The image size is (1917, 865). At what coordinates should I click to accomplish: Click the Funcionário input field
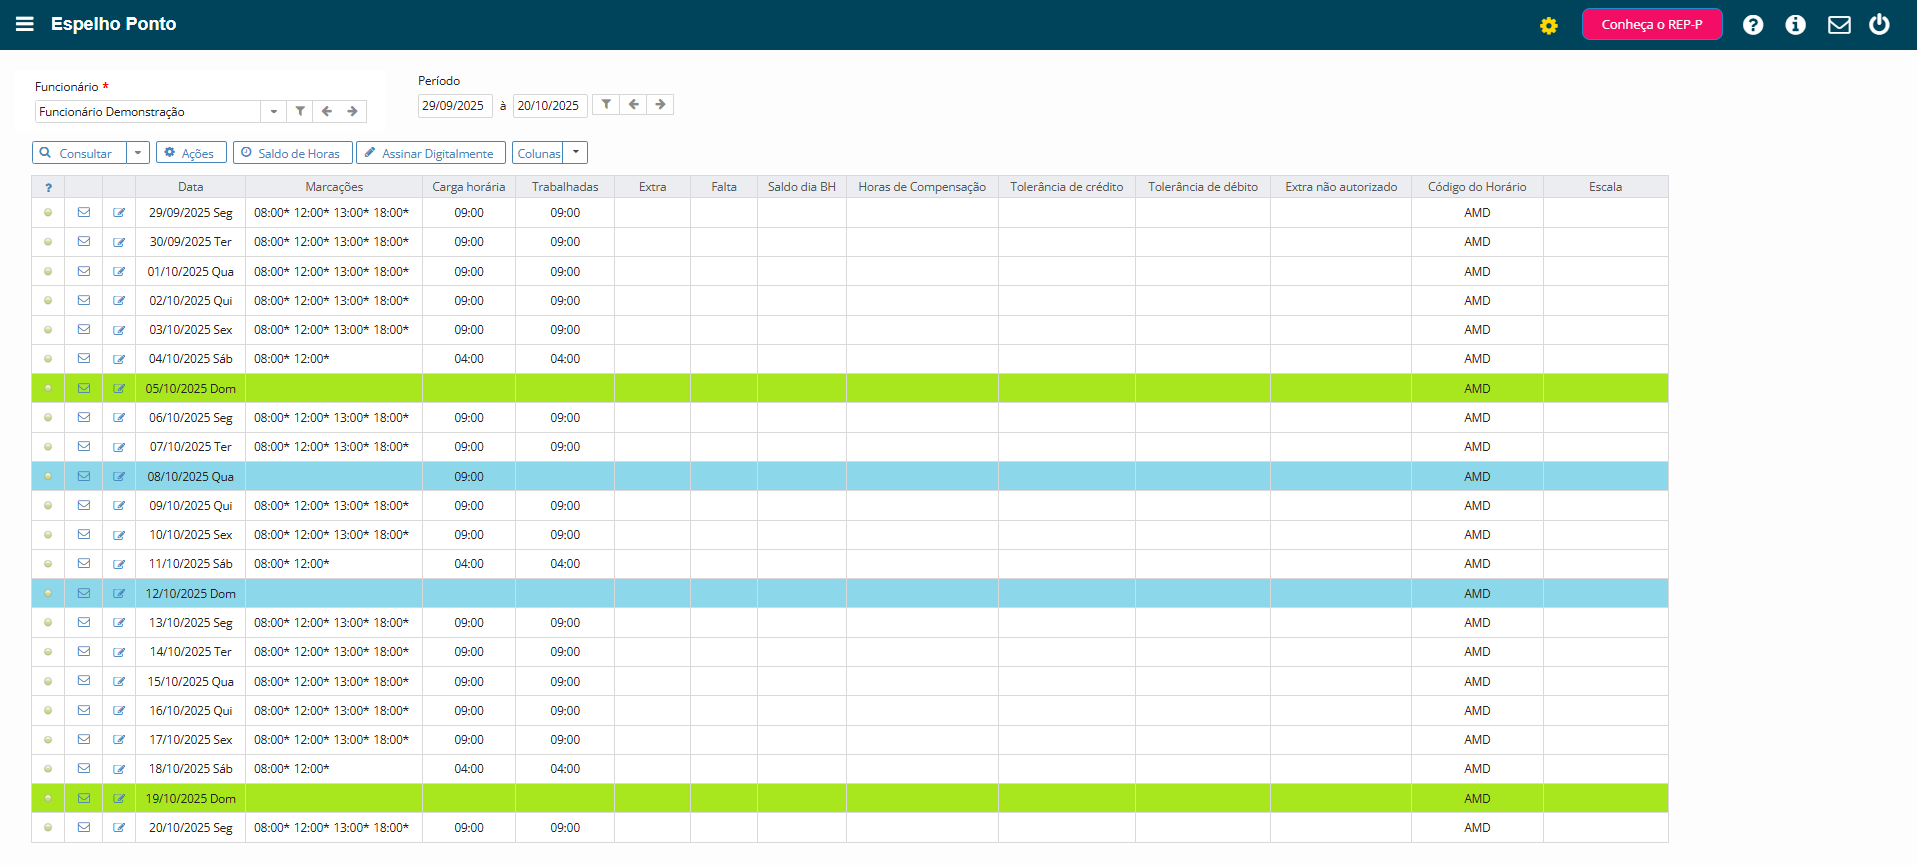coord(148,111)
